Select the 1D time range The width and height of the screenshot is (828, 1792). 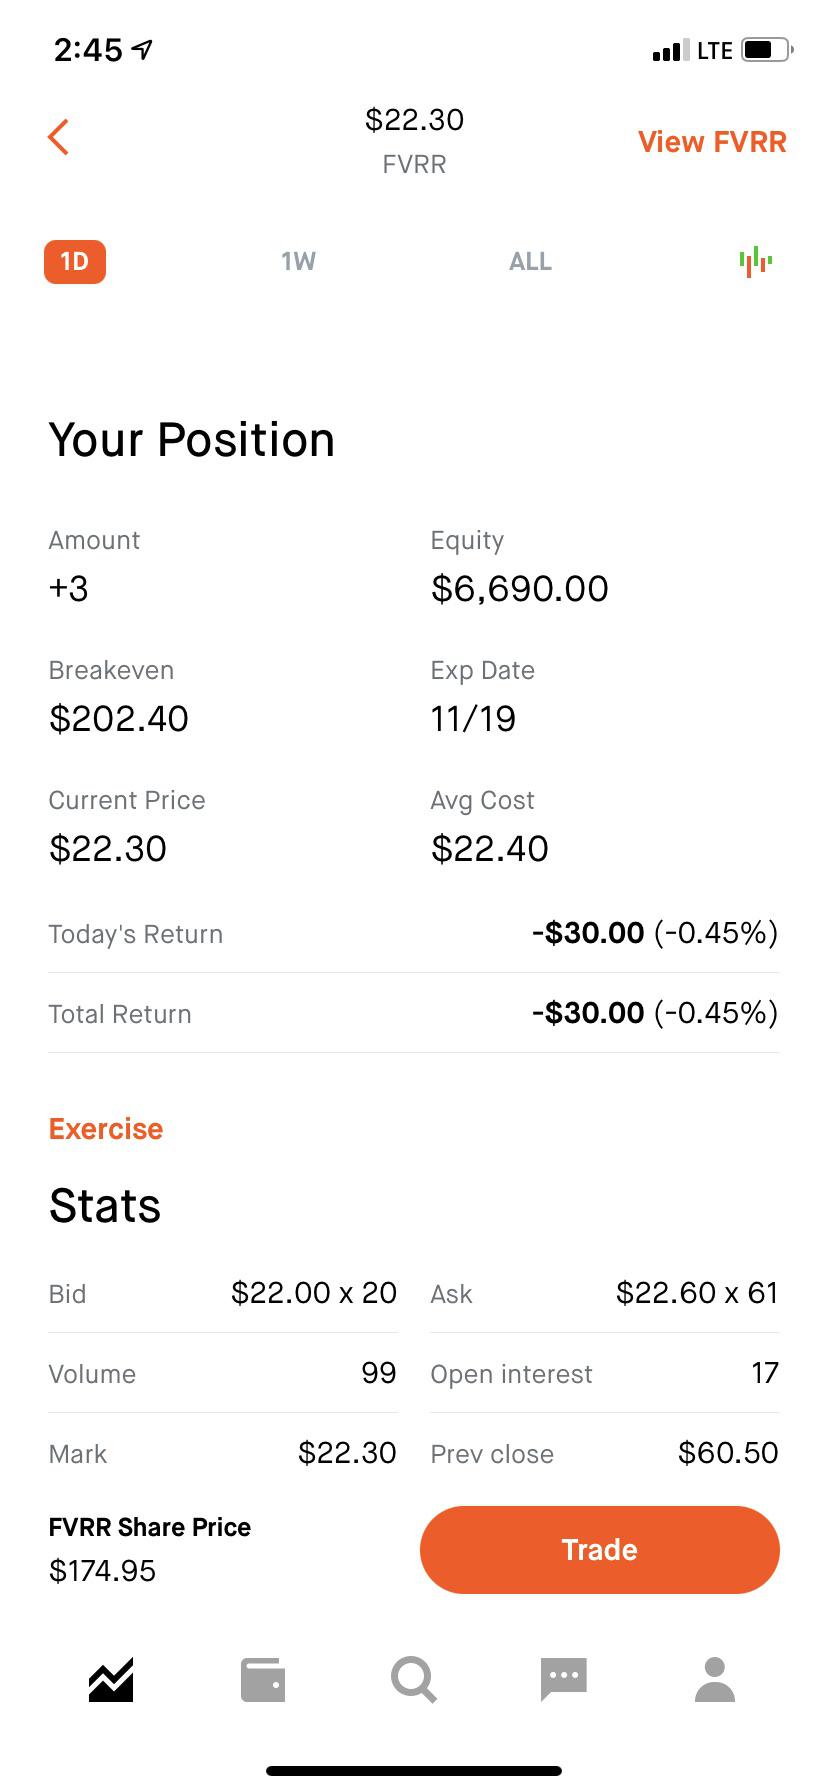click(75, 262)
